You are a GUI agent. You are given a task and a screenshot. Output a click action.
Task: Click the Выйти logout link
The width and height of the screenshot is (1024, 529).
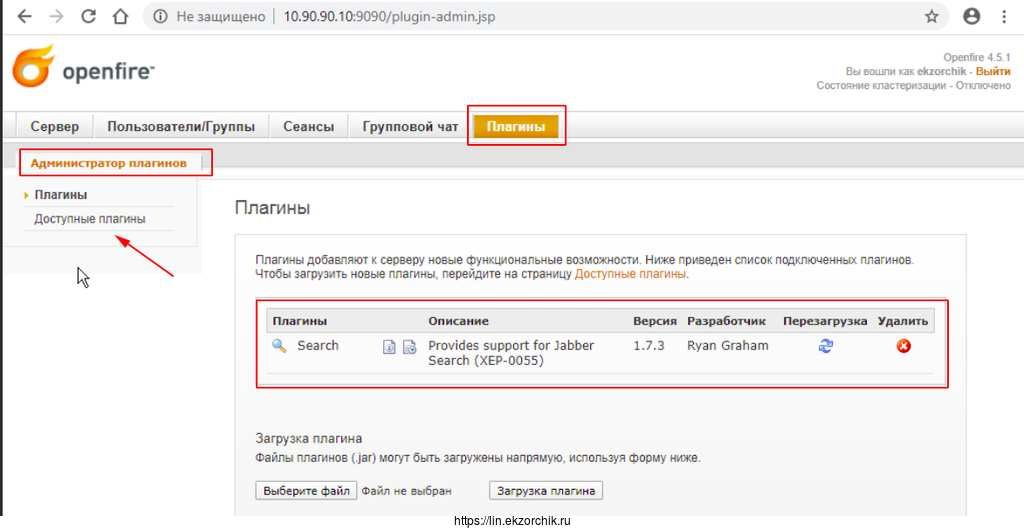993,72
